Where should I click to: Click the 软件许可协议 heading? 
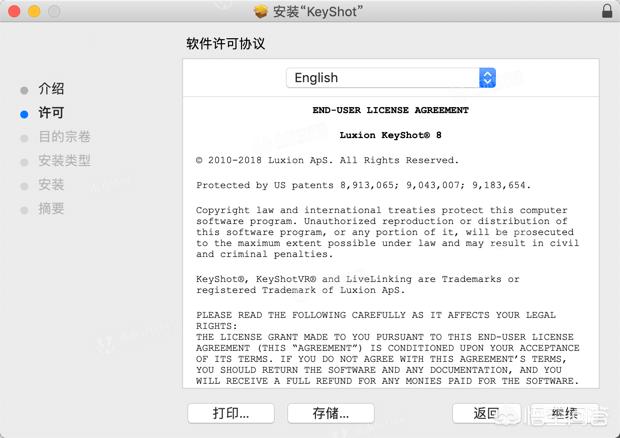tap(225, 43)
